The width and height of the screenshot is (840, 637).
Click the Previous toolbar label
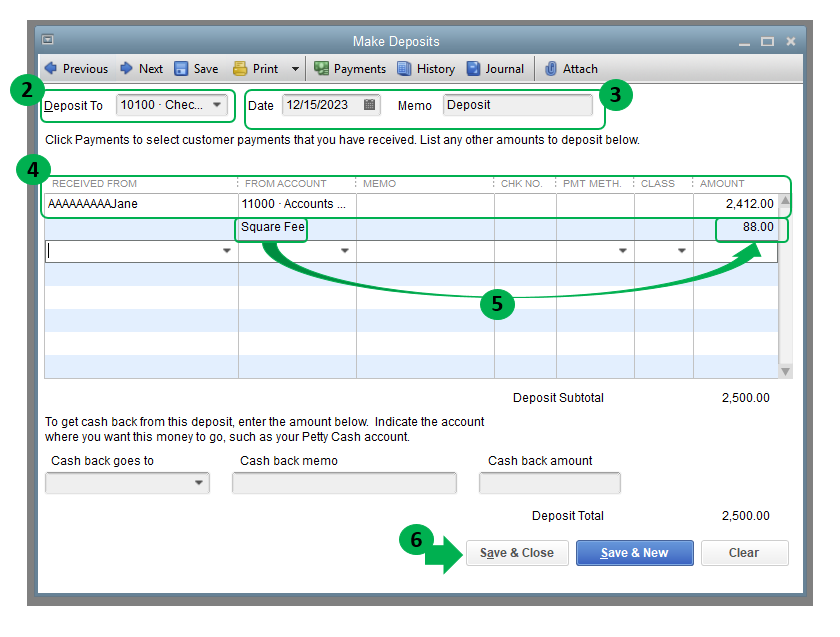[85, 69]
